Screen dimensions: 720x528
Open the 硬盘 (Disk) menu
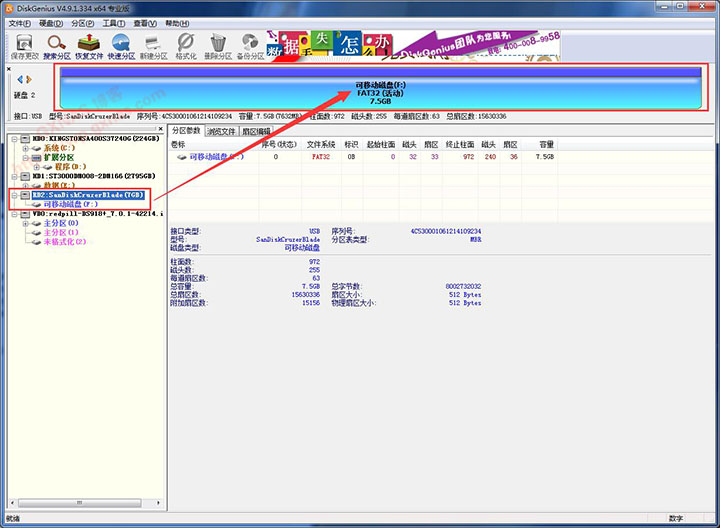point(50,22)
